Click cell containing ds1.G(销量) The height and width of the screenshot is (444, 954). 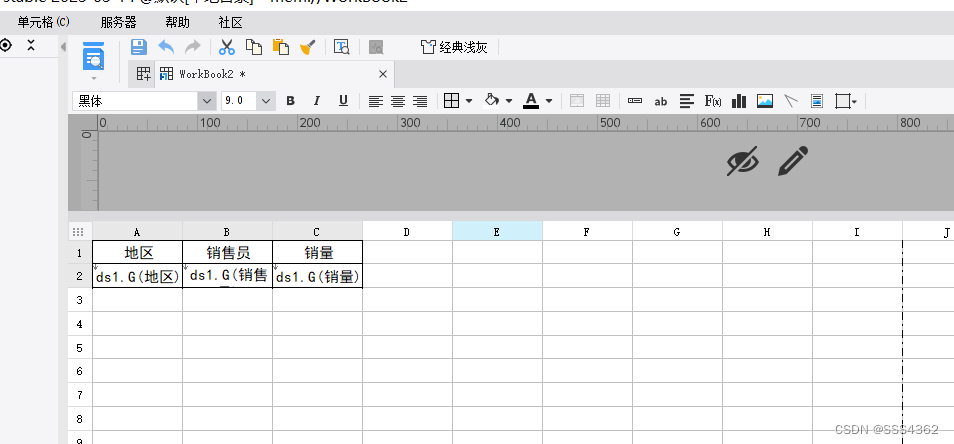[318, 276]
